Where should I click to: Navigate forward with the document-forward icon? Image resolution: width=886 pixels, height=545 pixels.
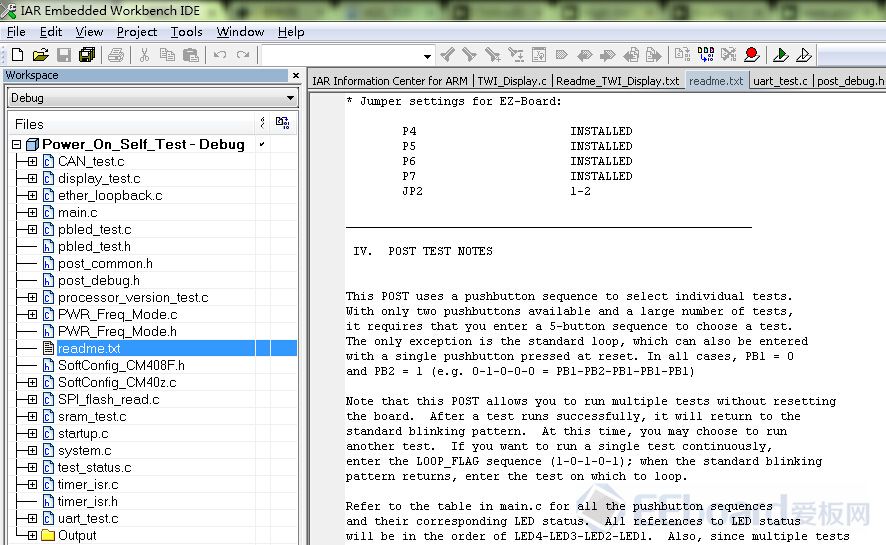pos(653,55)
